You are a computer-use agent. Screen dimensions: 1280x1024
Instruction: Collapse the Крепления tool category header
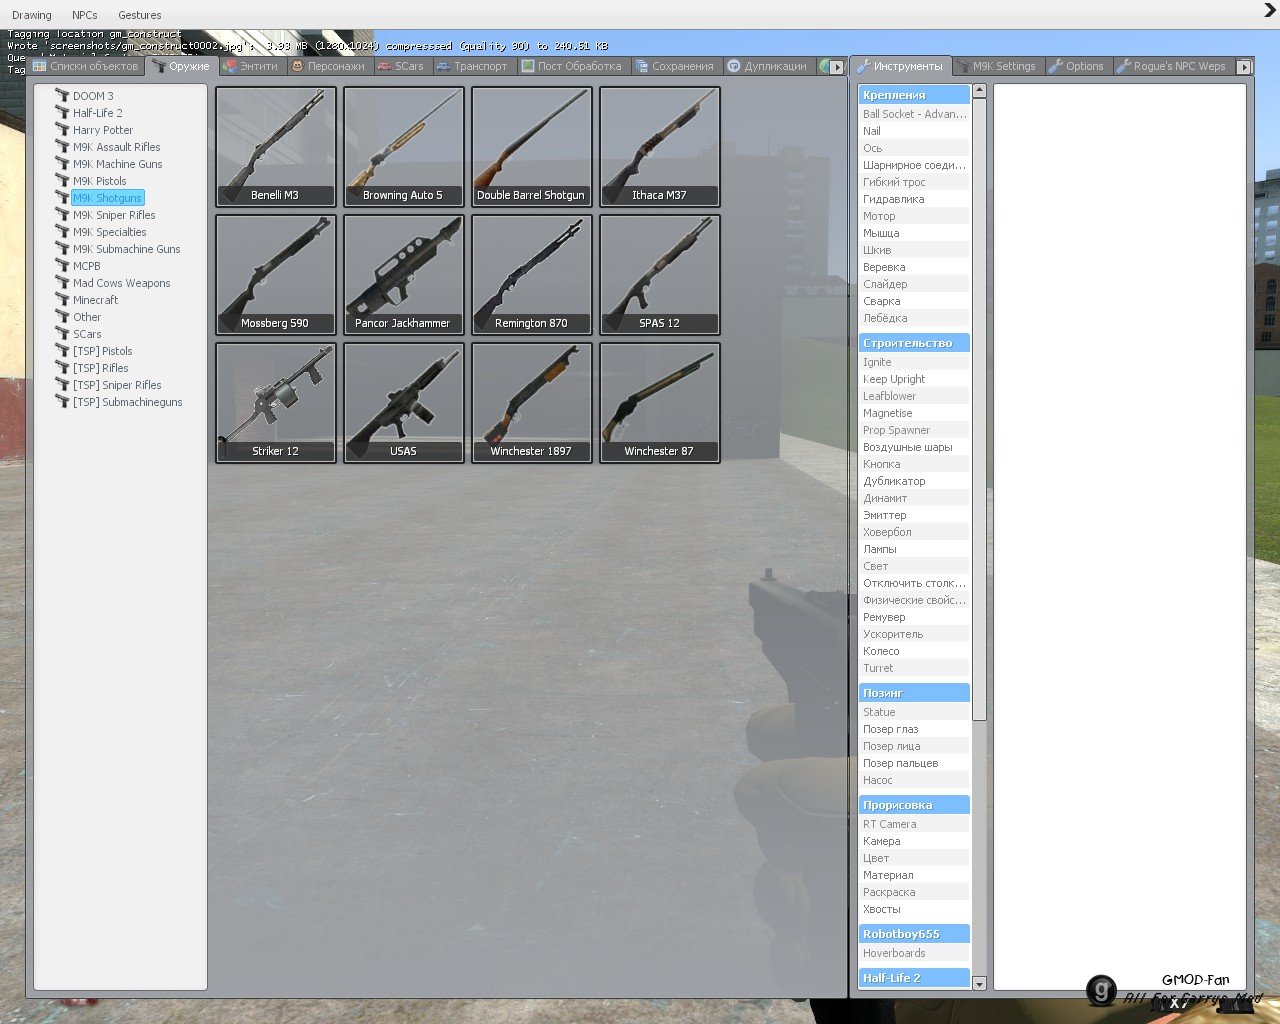[x=914, y=95]
